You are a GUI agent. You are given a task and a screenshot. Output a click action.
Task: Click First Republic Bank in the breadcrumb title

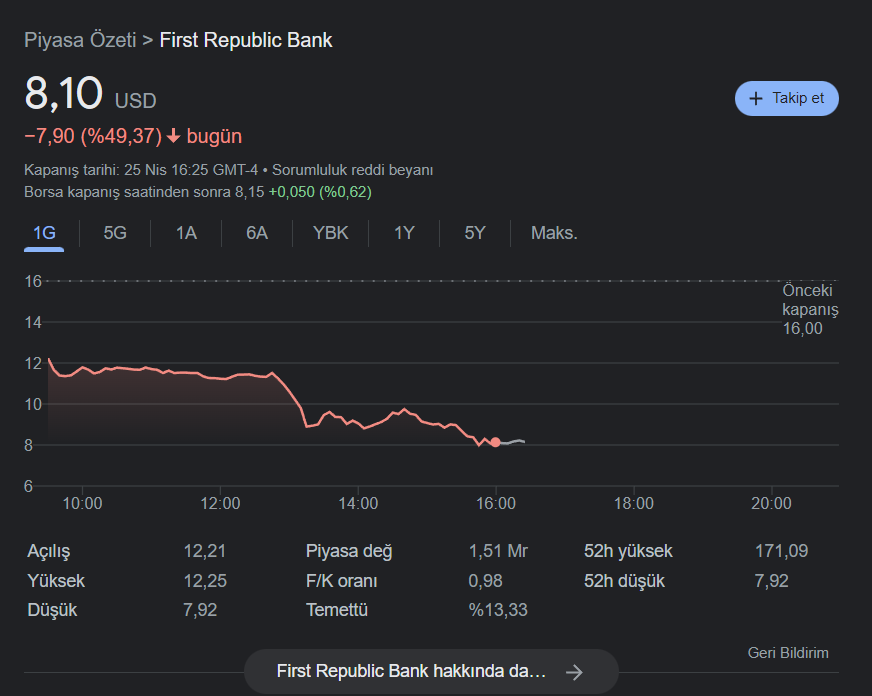coord(246,40)
